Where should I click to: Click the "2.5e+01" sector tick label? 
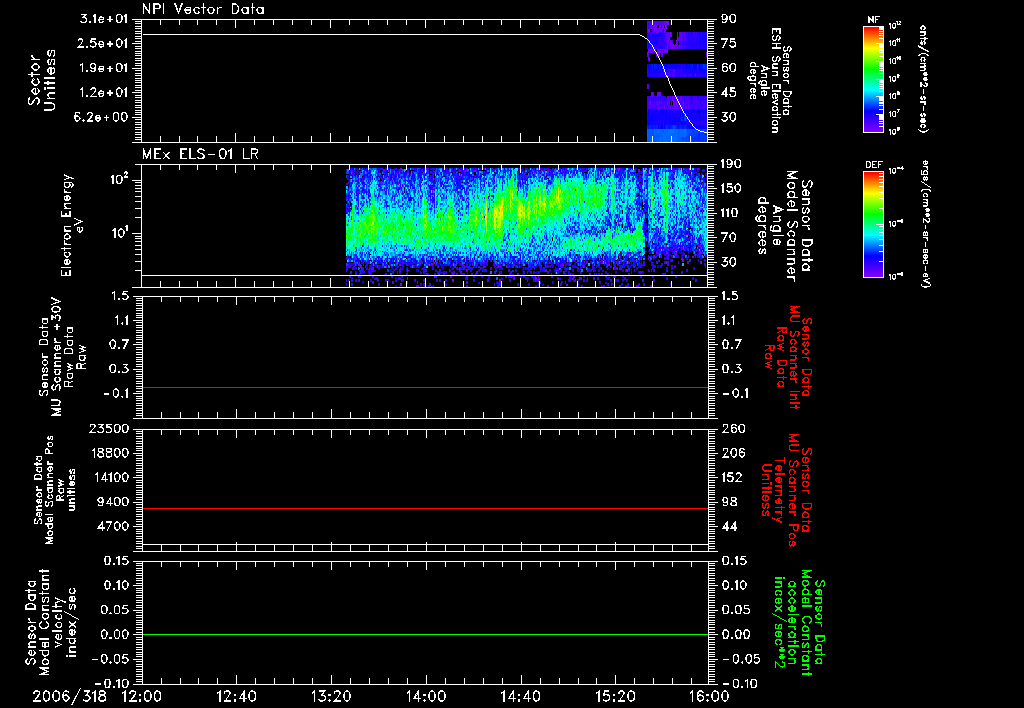tap(104, 43)
